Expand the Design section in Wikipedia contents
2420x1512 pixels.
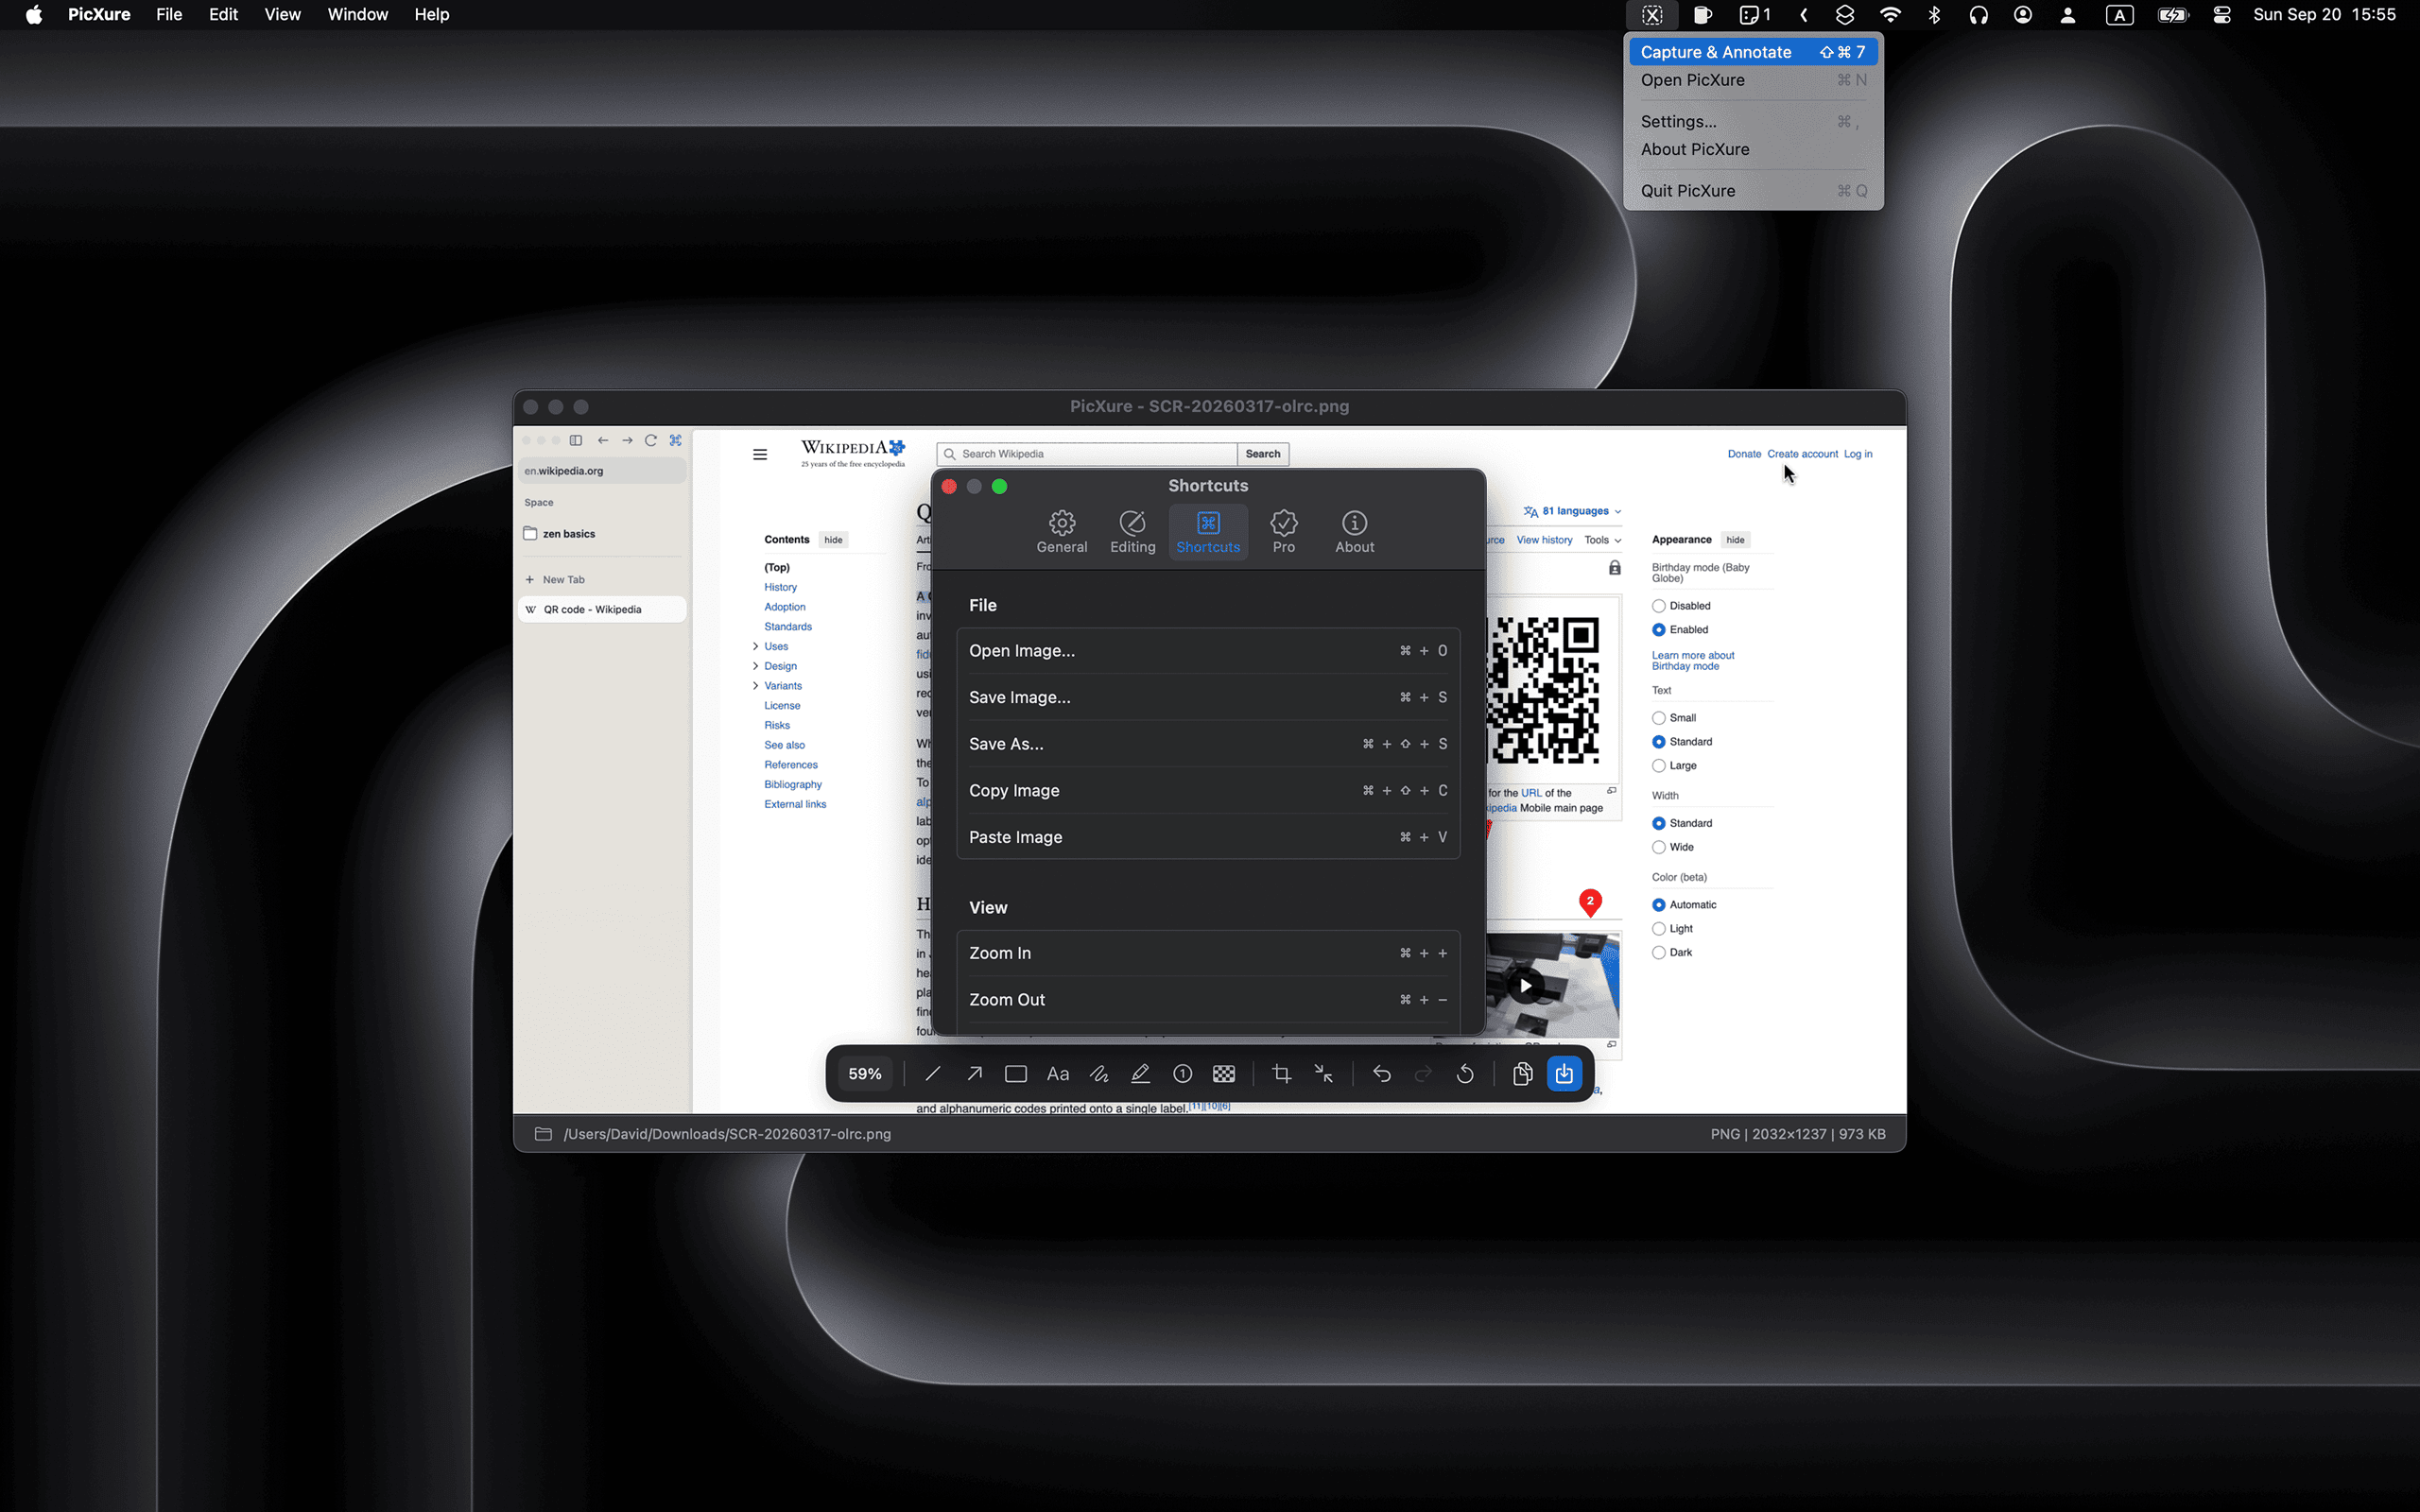755,666
